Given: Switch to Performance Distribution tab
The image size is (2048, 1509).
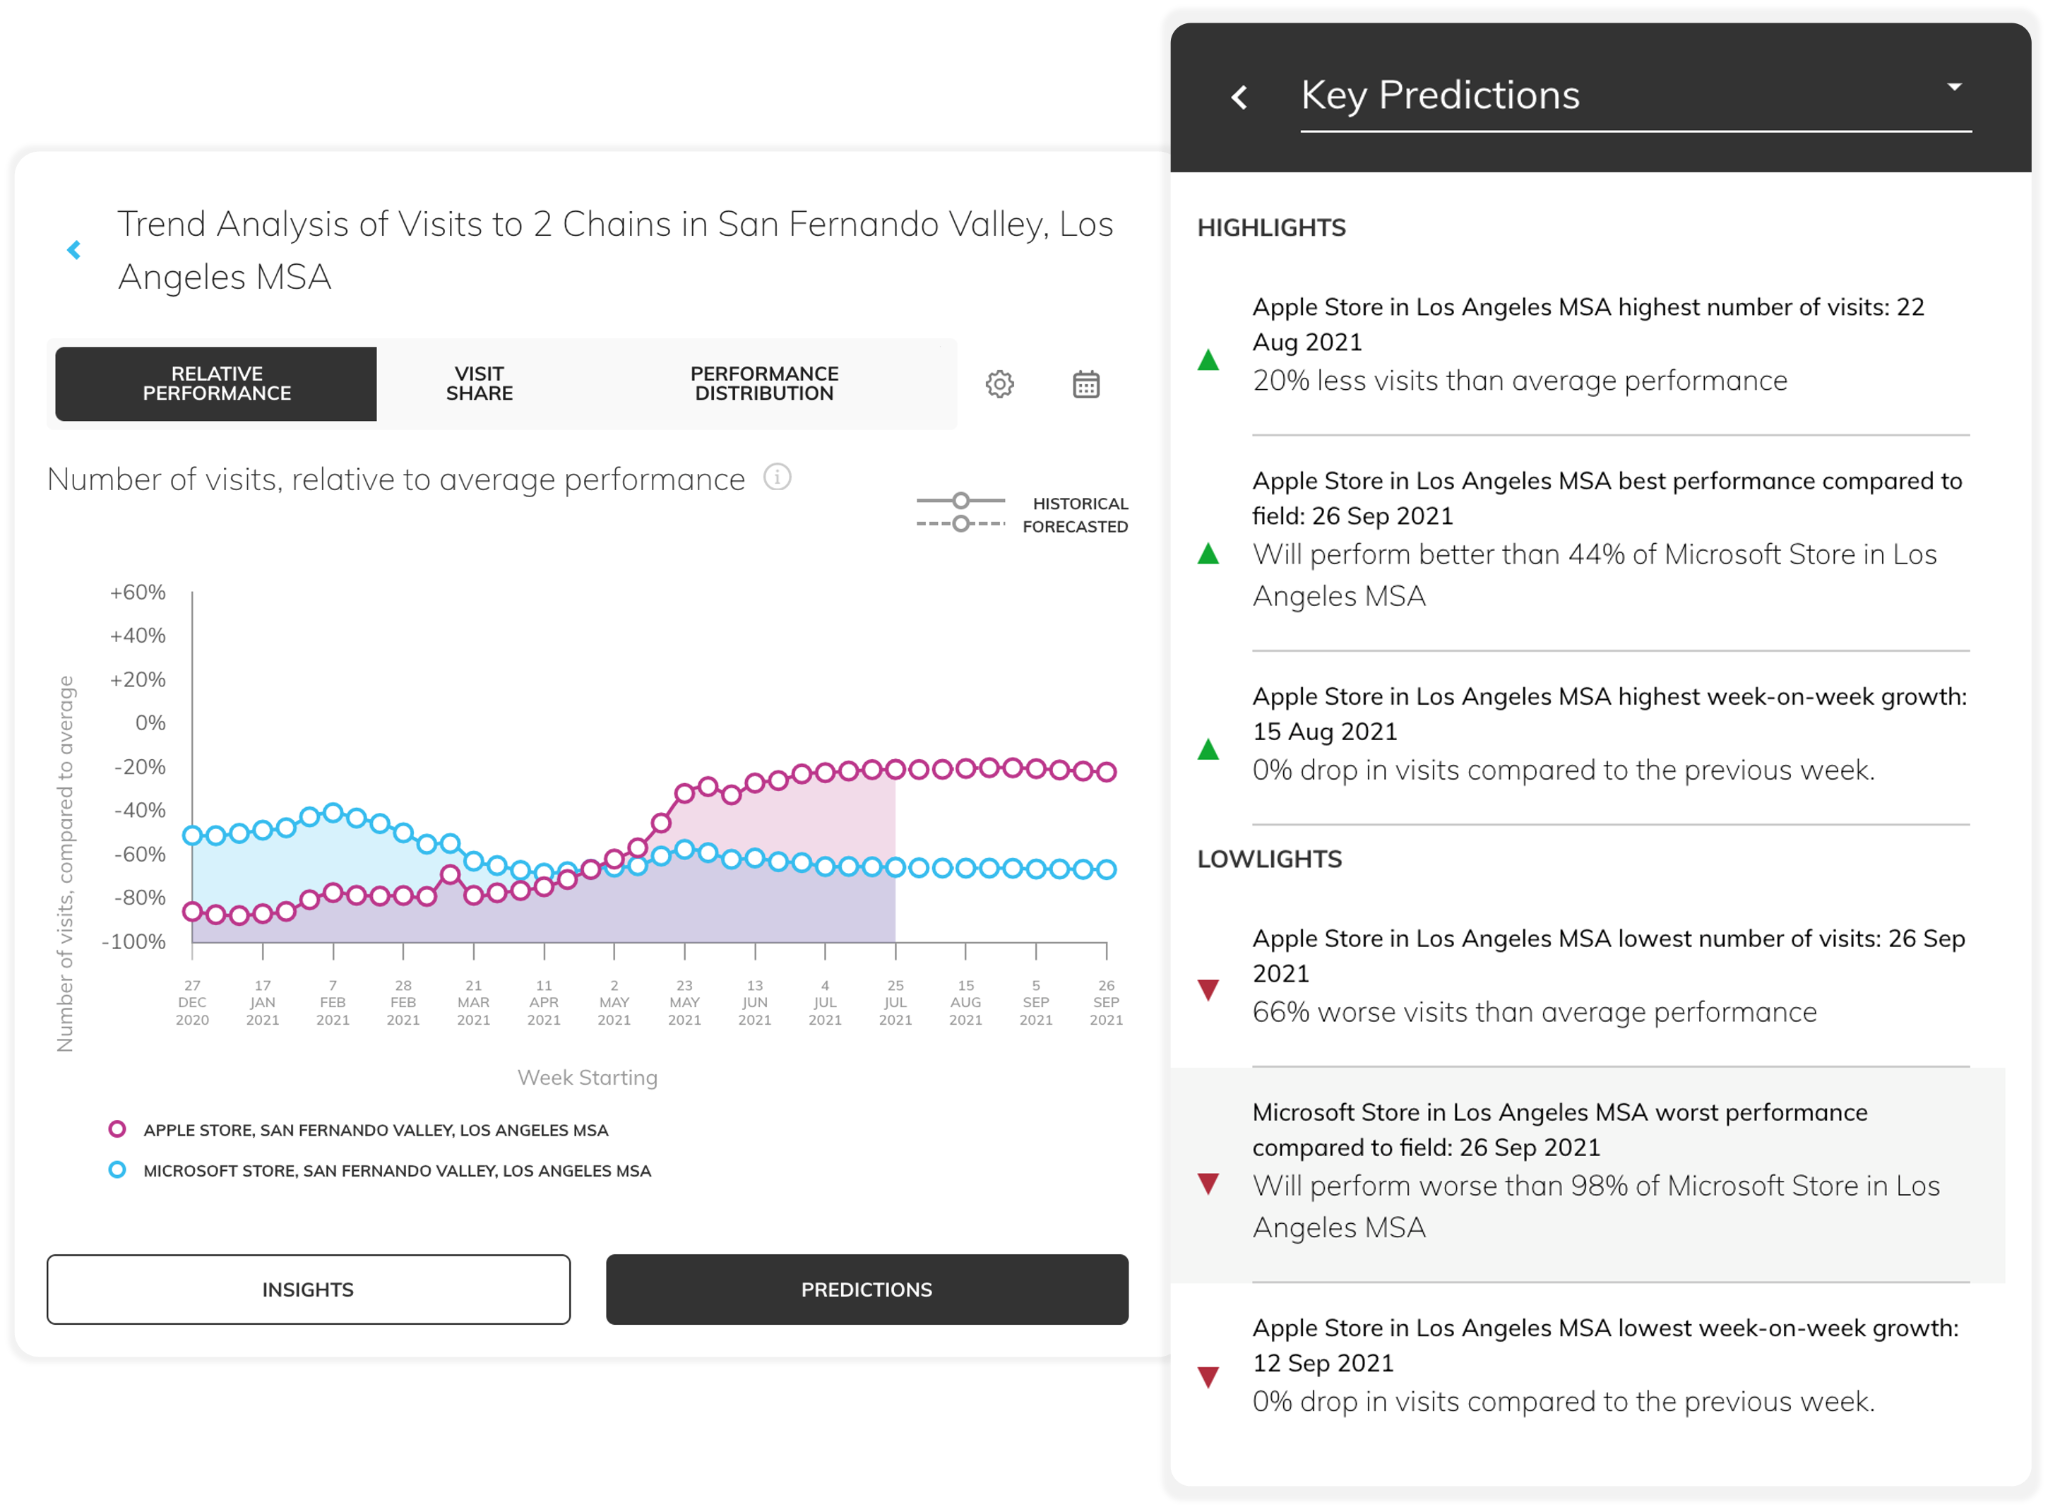Looking at the screenshot, I should pos(764,384).
